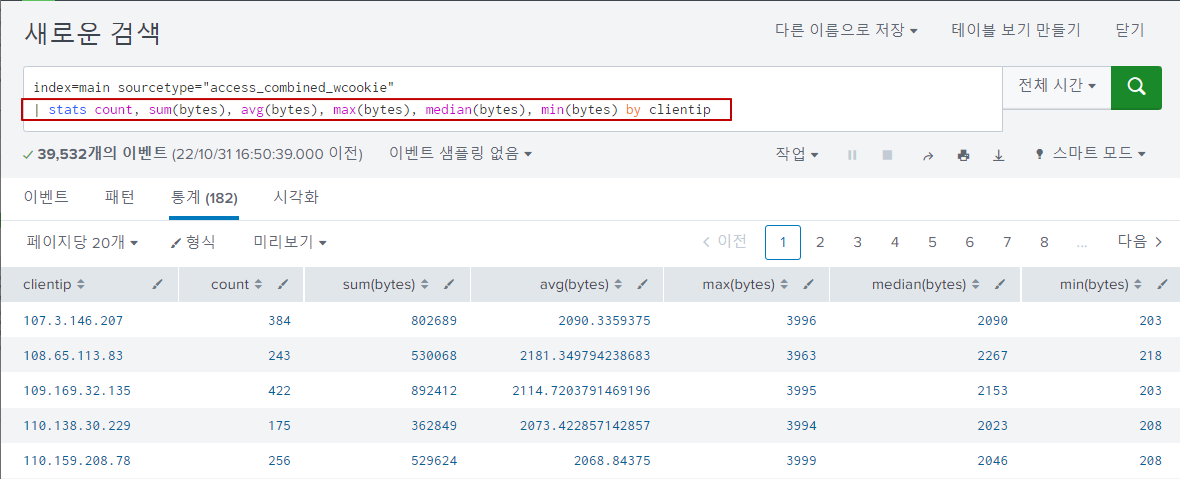Image resolution: width=1180 pixels, height=479 pixels.
Task: Select 통계 (182) tab
Action: (204, 199)
